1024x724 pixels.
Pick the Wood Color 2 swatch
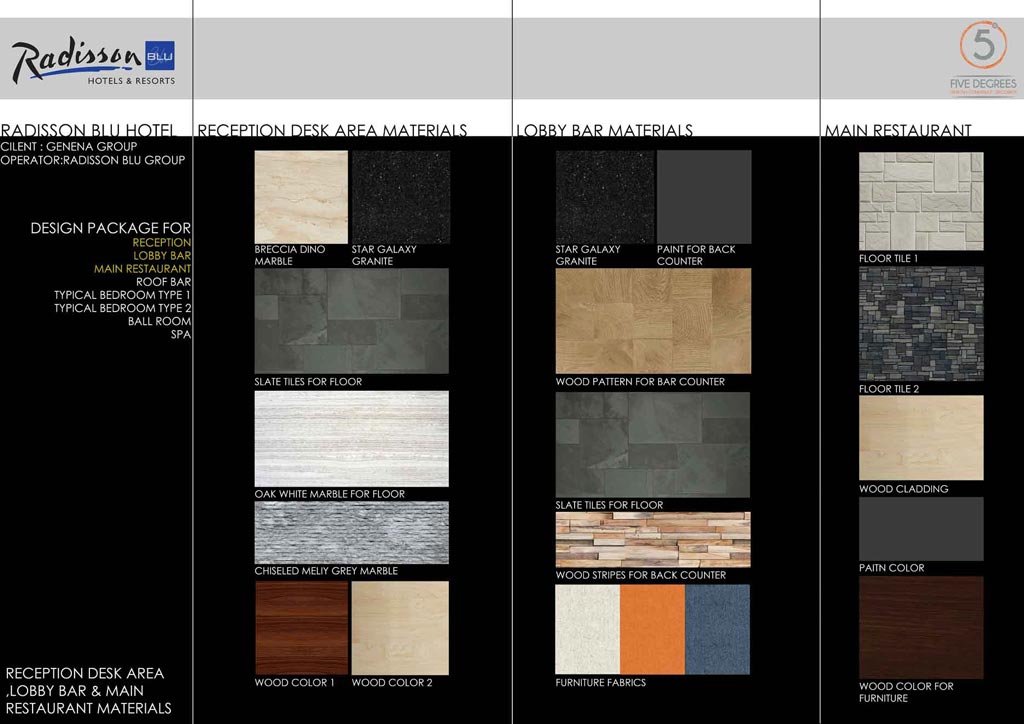[x=400, y=628]
